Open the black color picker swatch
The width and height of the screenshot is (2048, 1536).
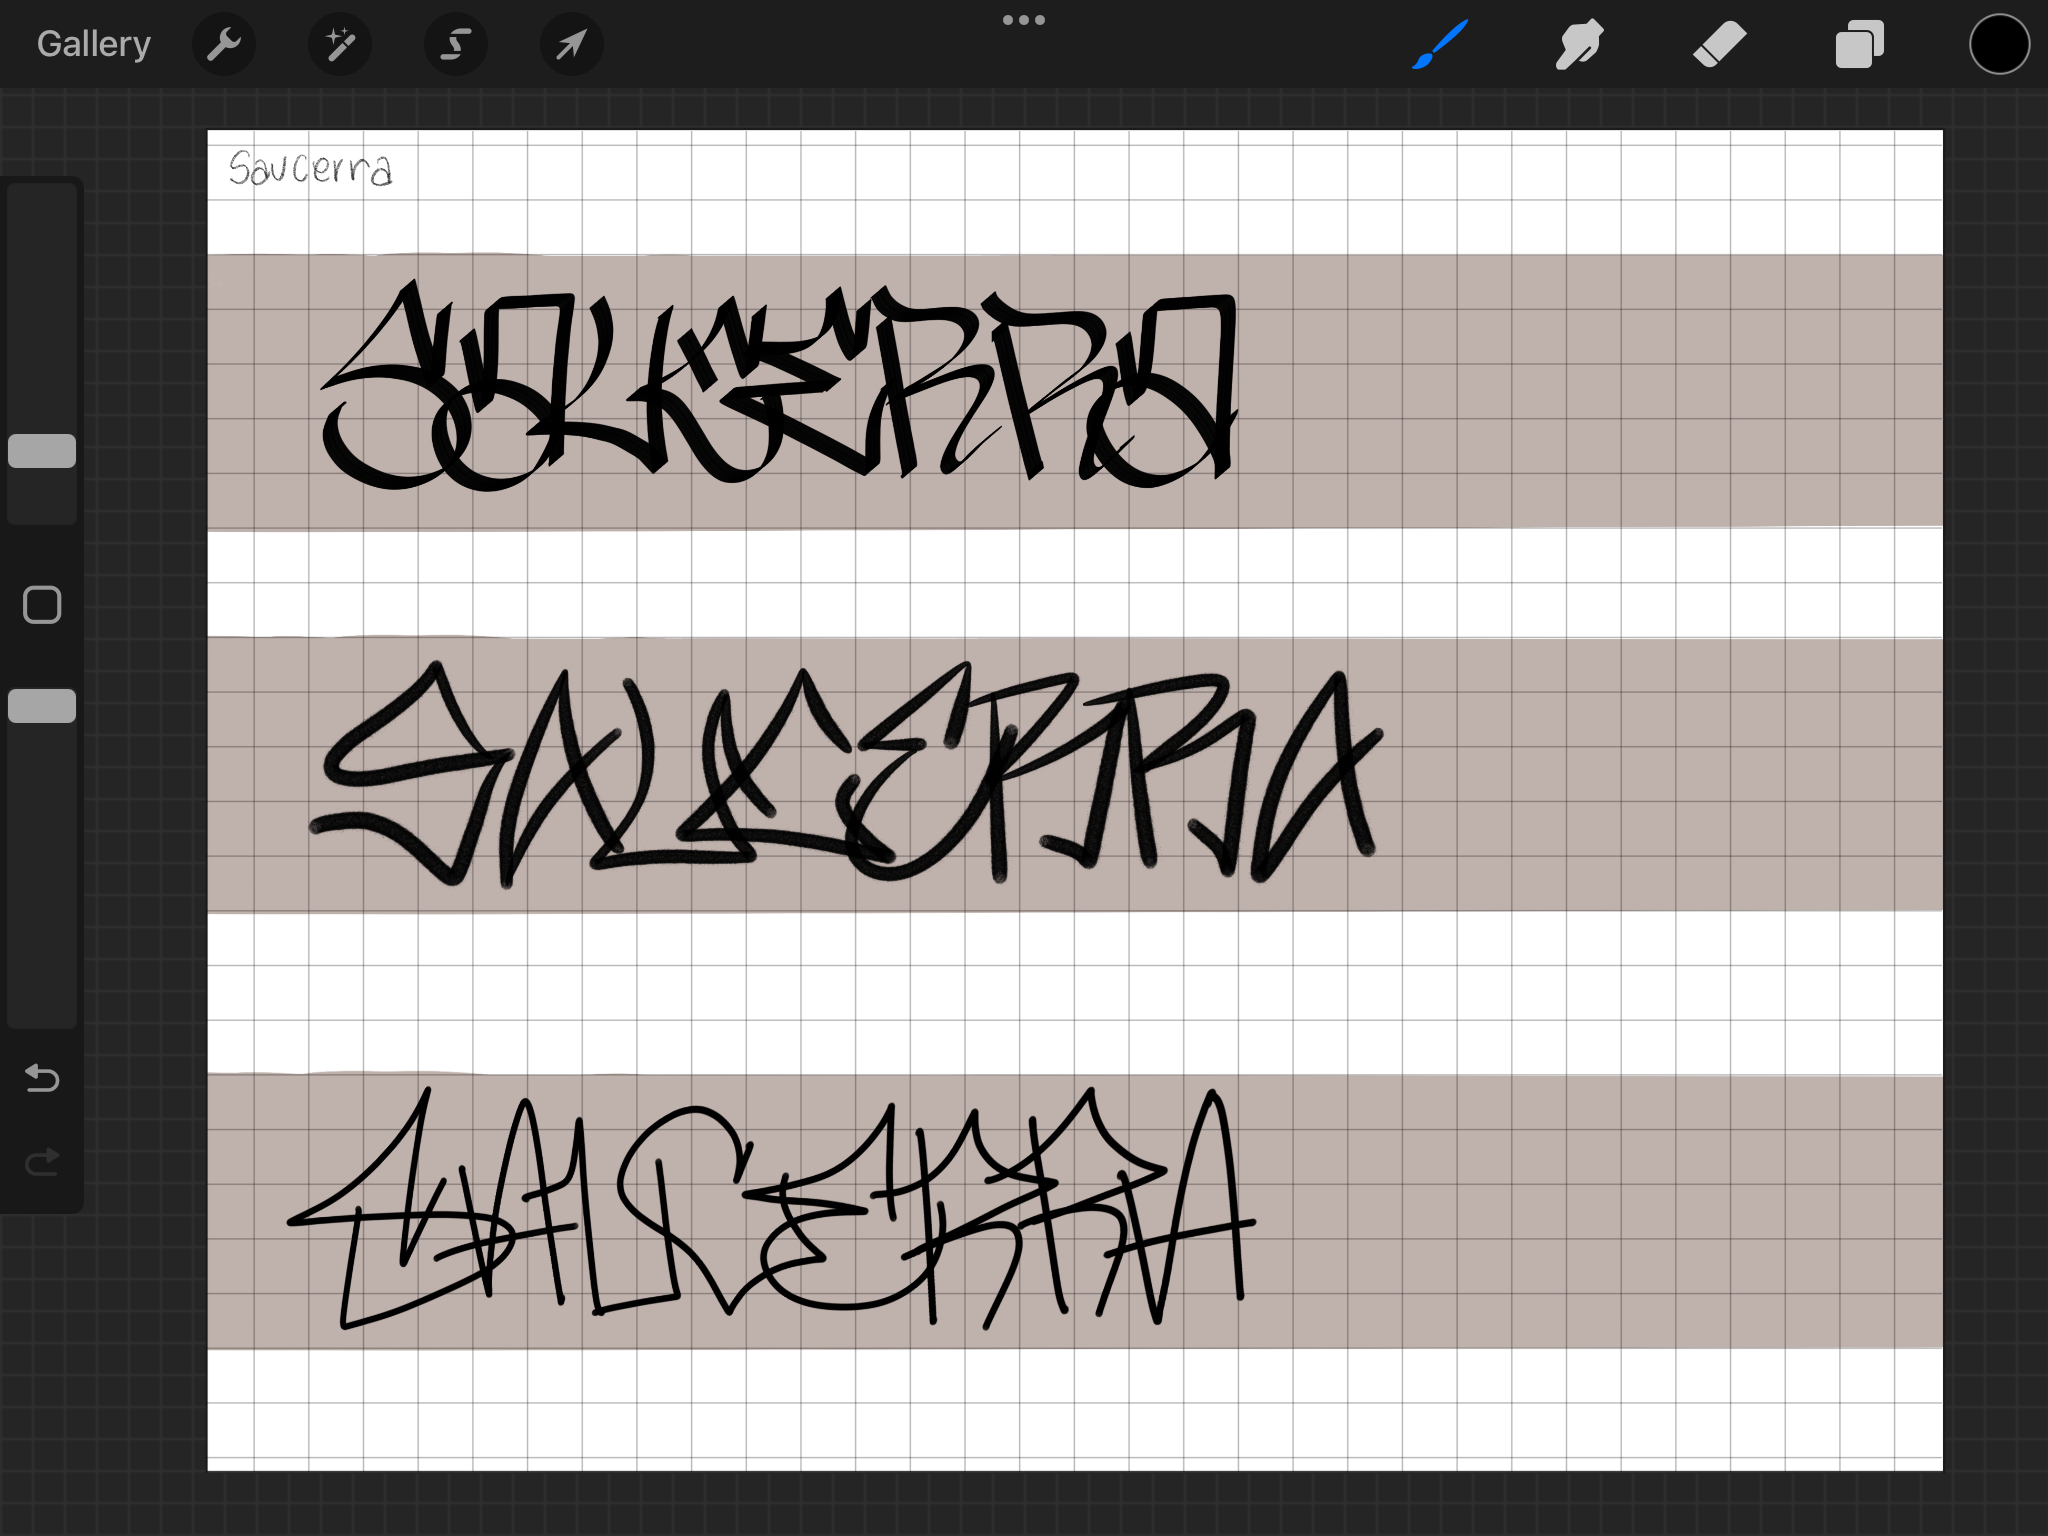pos(1998,44)
